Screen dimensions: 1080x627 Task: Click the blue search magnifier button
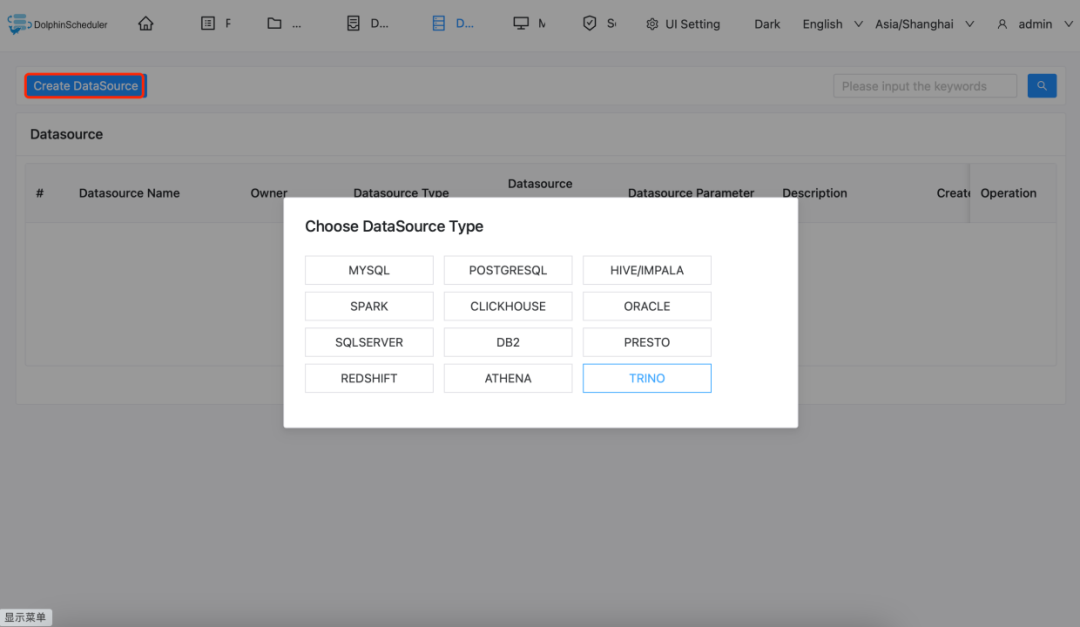(x=1042, y=86)
